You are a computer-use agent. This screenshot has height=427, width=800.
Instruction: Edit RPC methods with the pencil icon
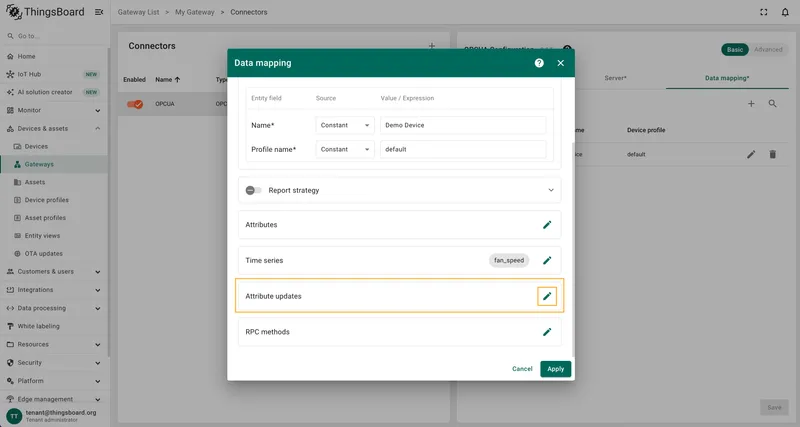click(547, 332)
